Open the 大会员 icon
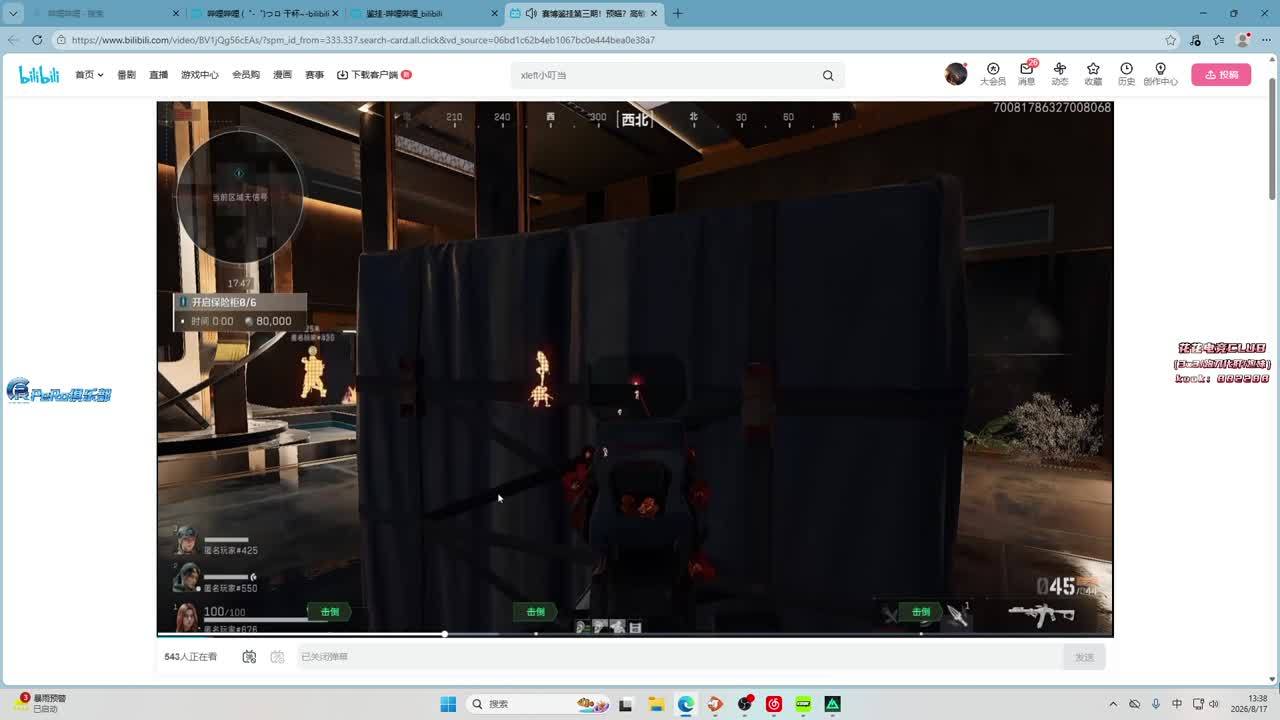The image size is (1280, 720). point(993,74)
